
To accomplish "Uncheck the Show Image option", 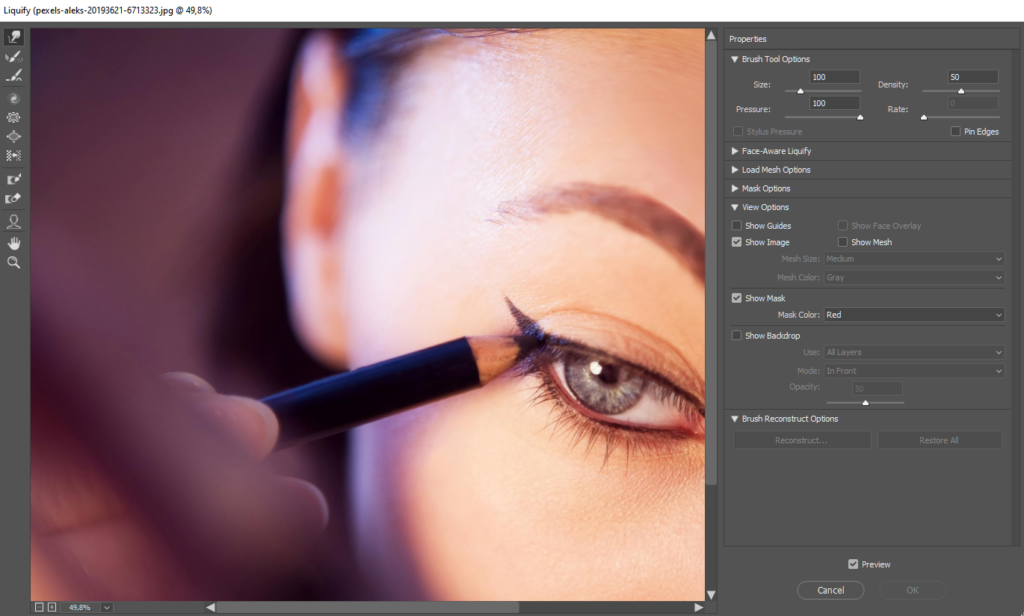I will click(x=737, y=241).
